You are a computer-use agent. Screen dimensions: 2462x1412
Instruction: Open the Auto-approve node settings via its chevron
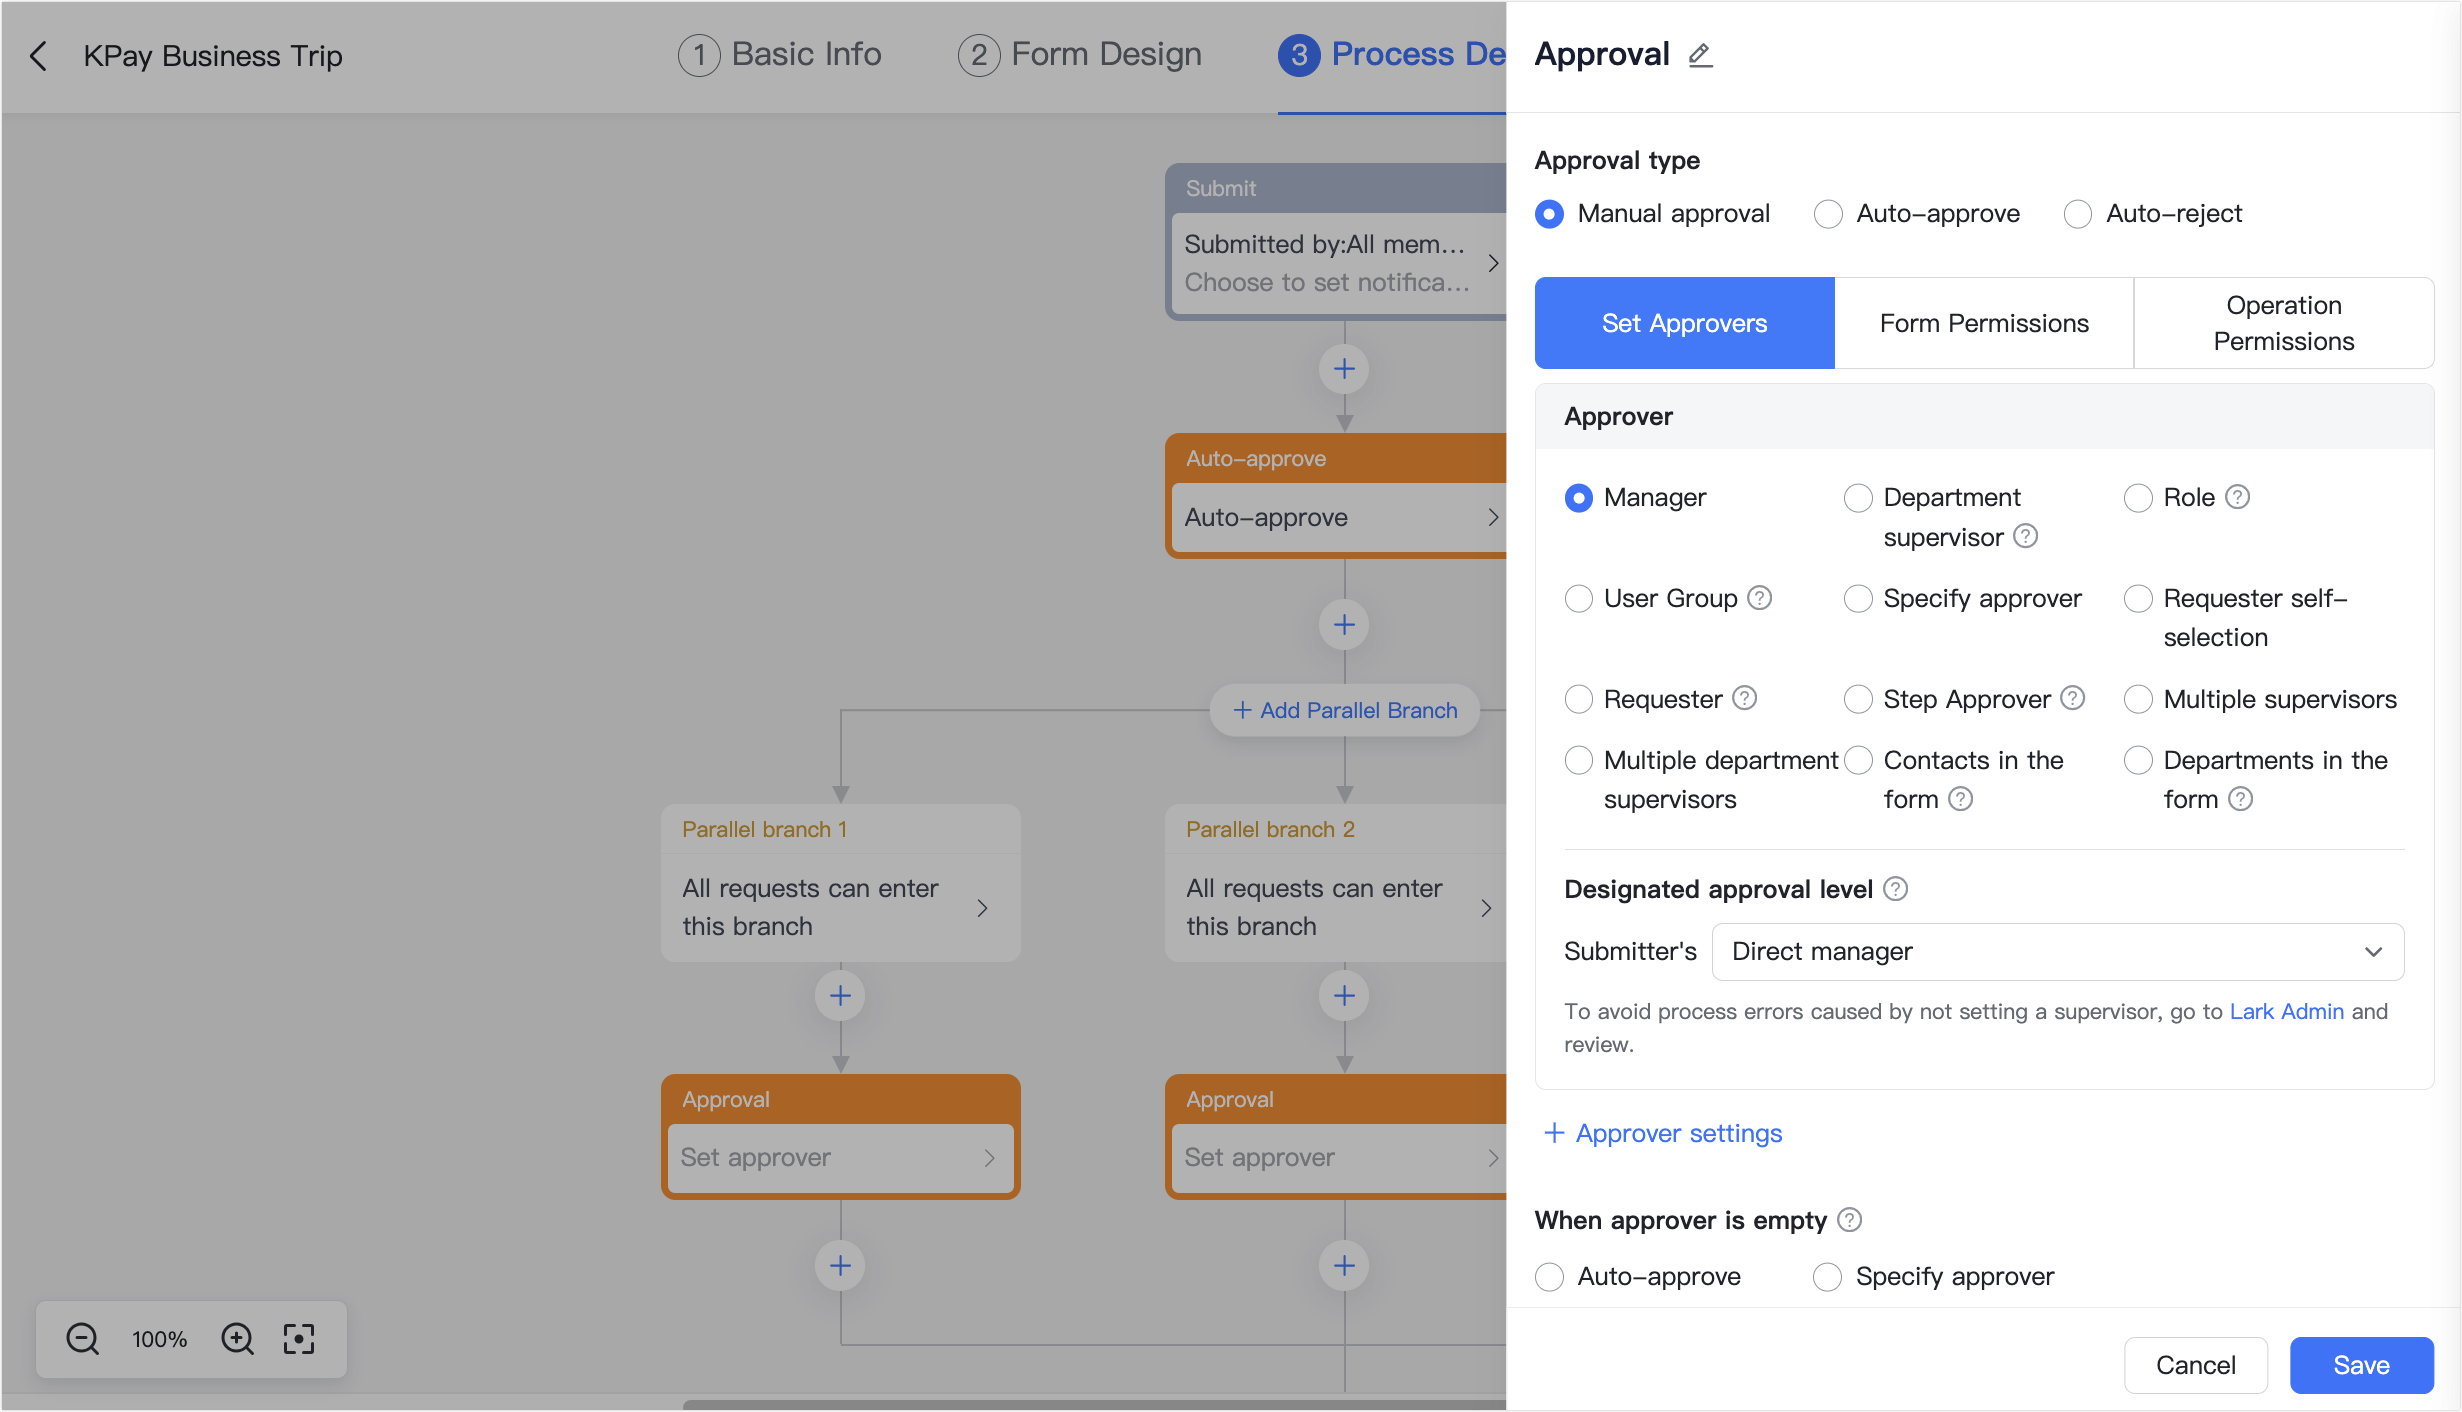click(x=1492, y=517)
